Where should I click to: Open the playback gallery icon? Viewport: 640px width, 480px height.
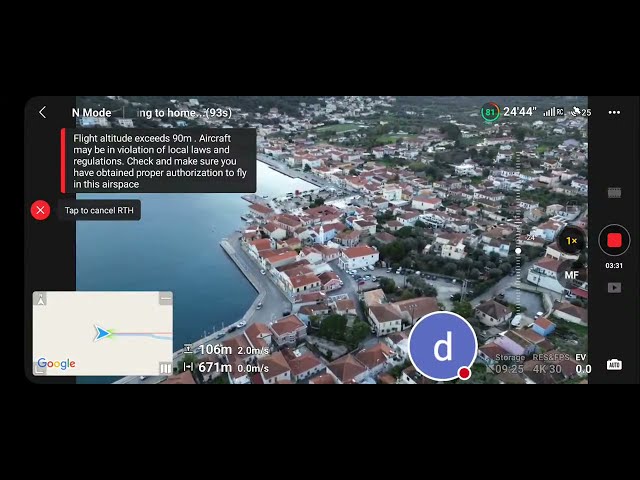coord(614,288)
